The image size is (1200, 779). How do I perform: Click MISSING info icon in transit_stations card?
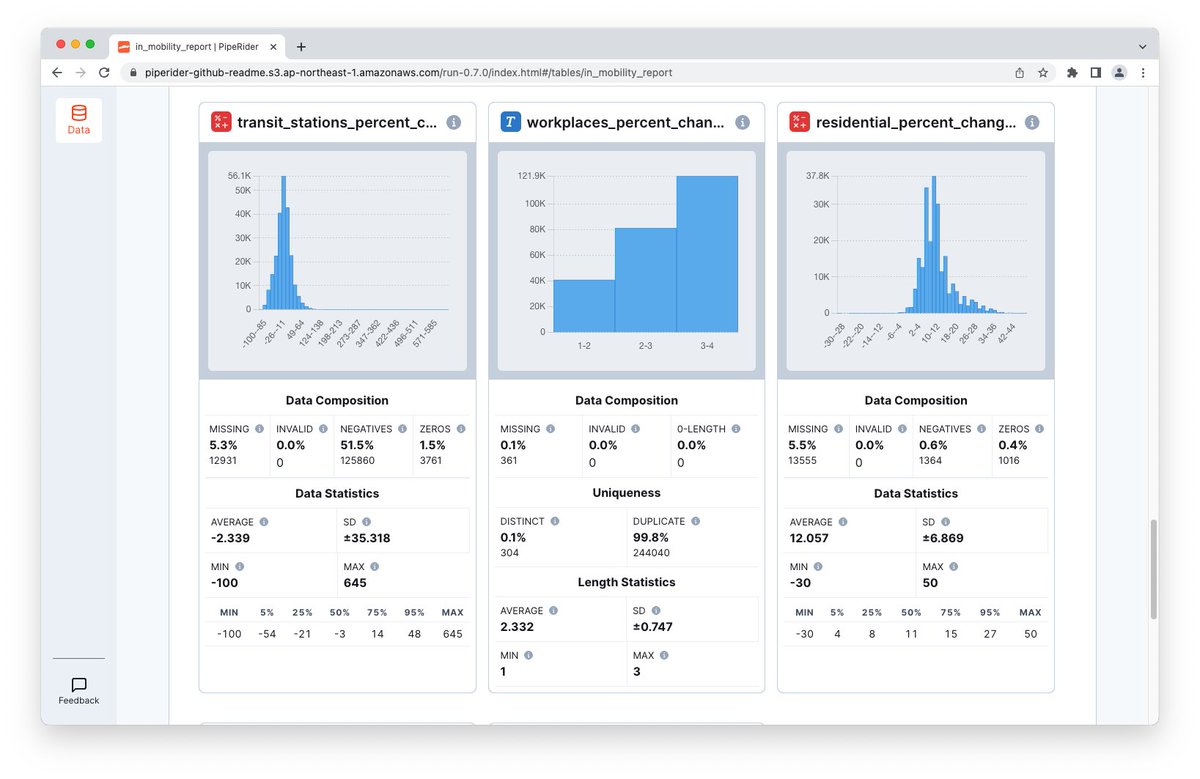tap(259, 429)
